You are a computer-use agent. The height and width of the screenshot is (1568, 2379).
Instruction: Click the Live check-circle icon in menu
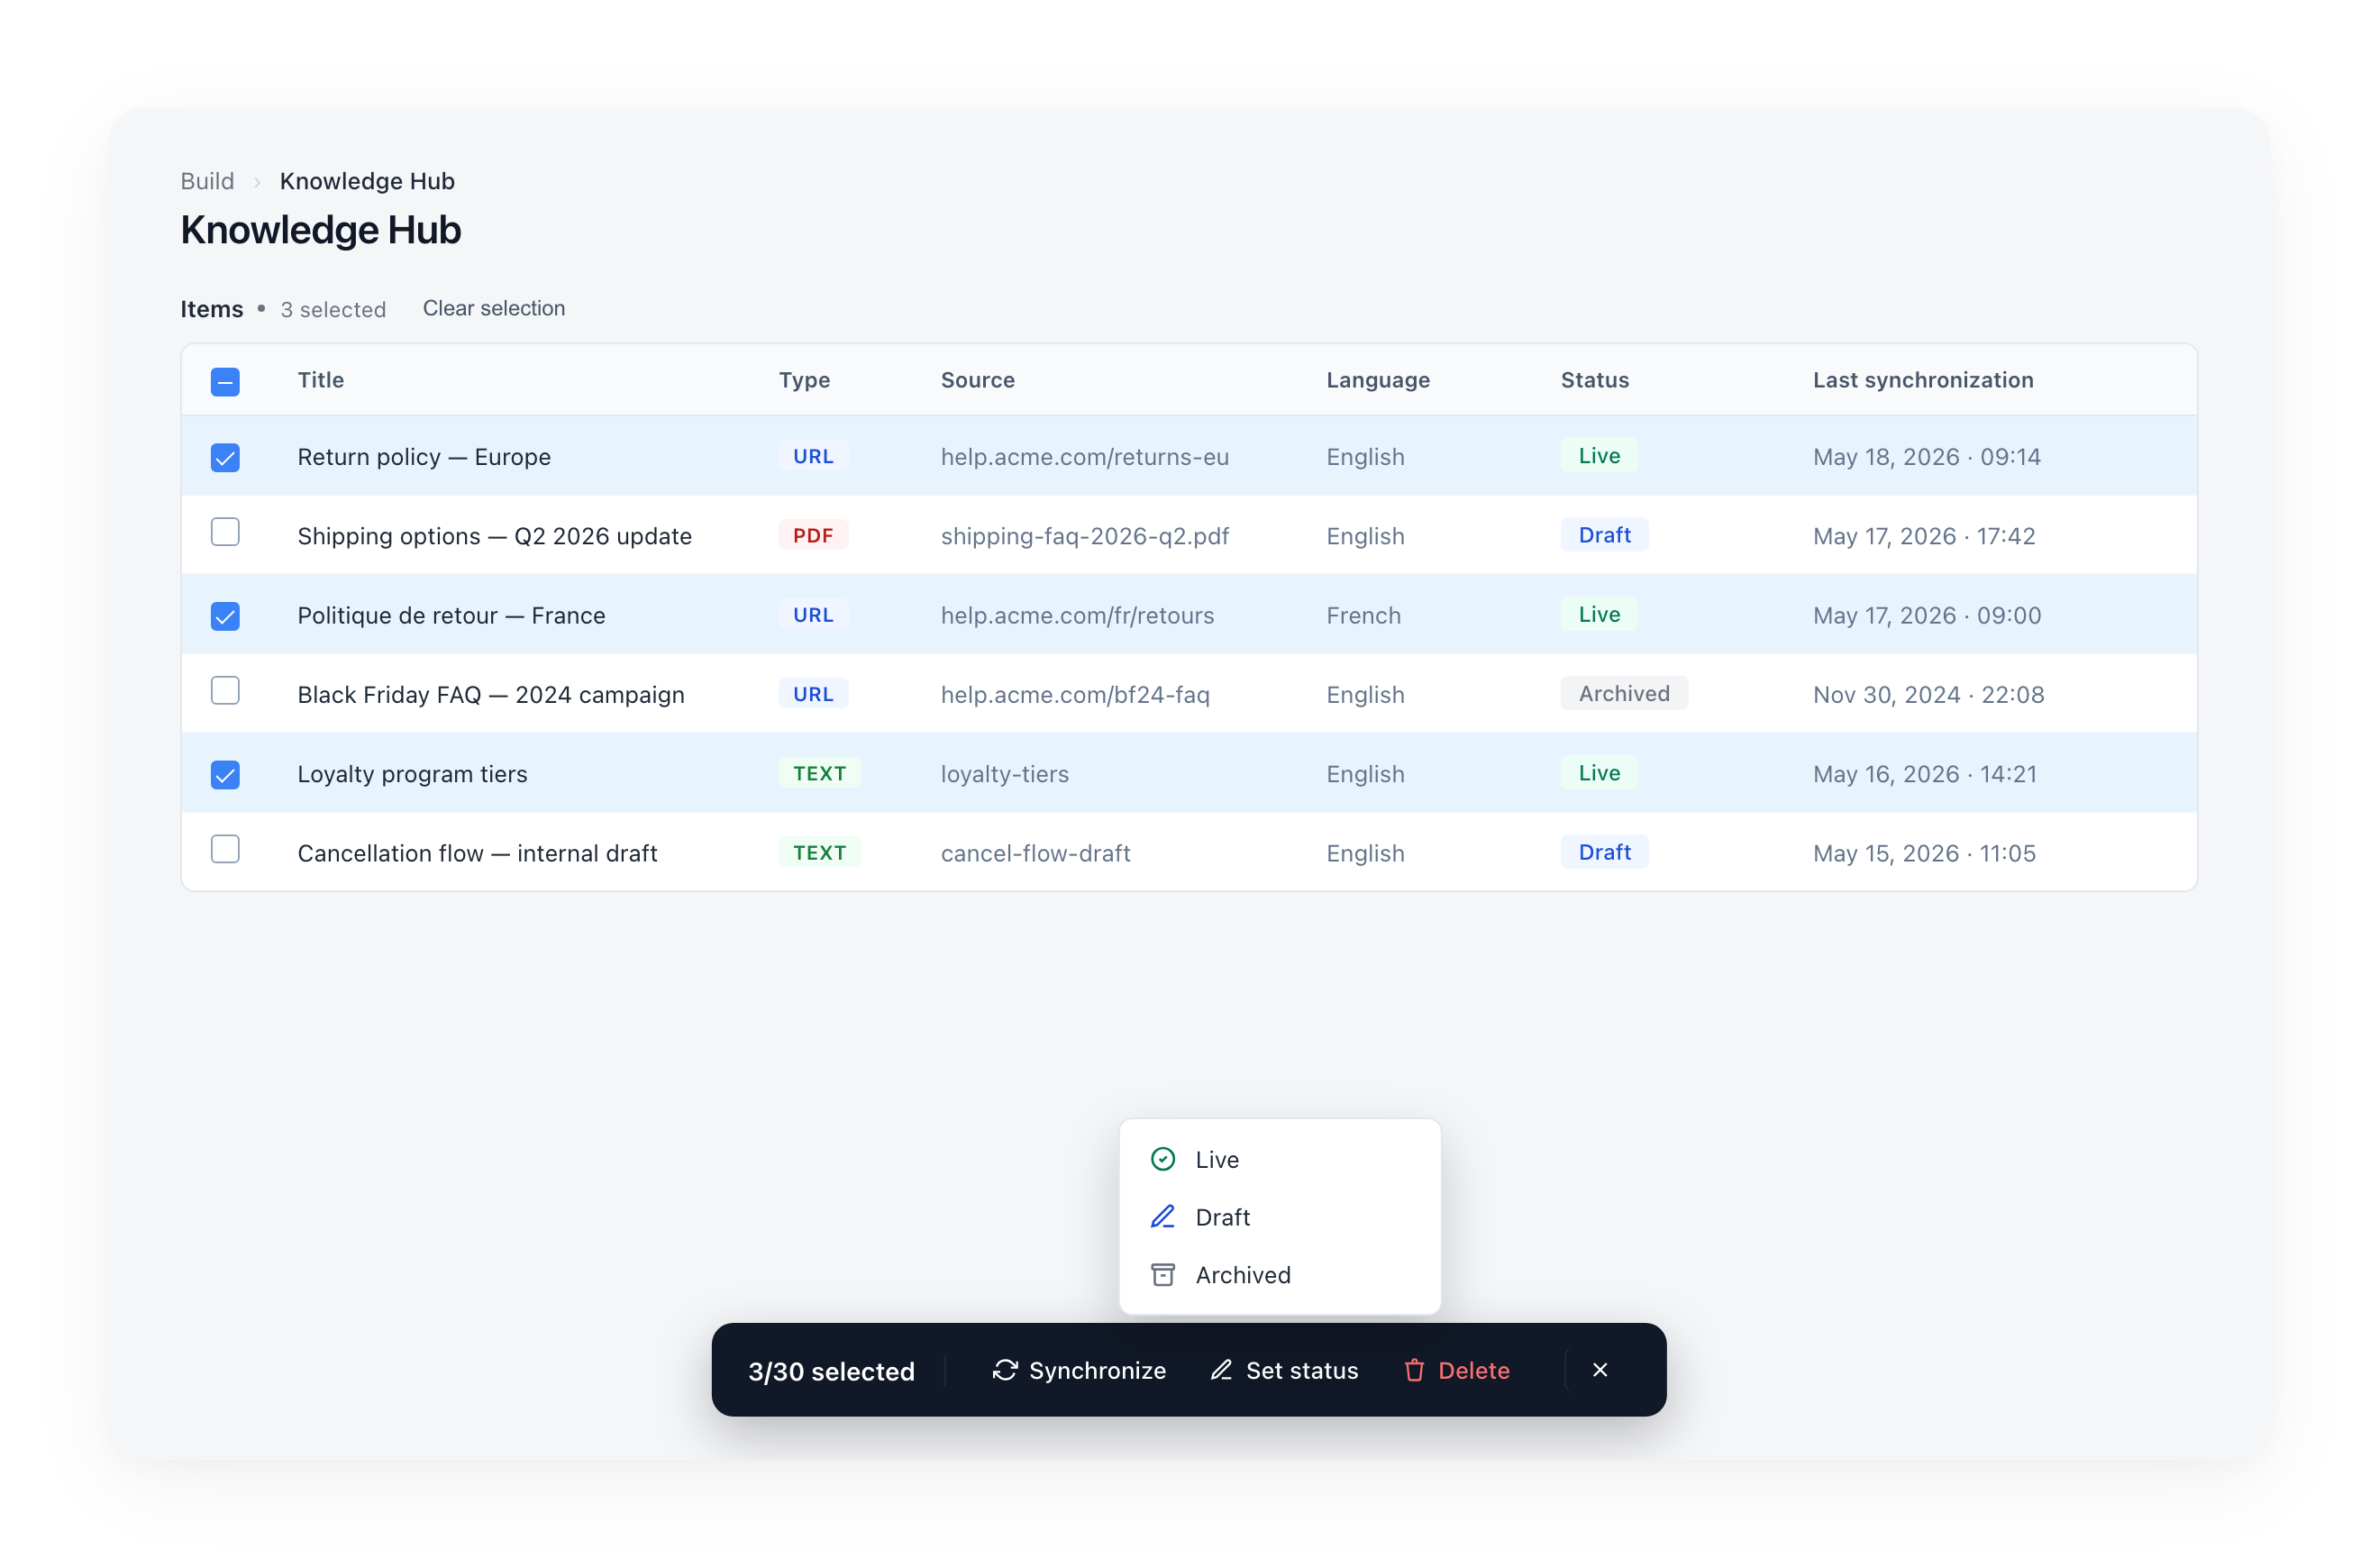coord(1162,1159)
